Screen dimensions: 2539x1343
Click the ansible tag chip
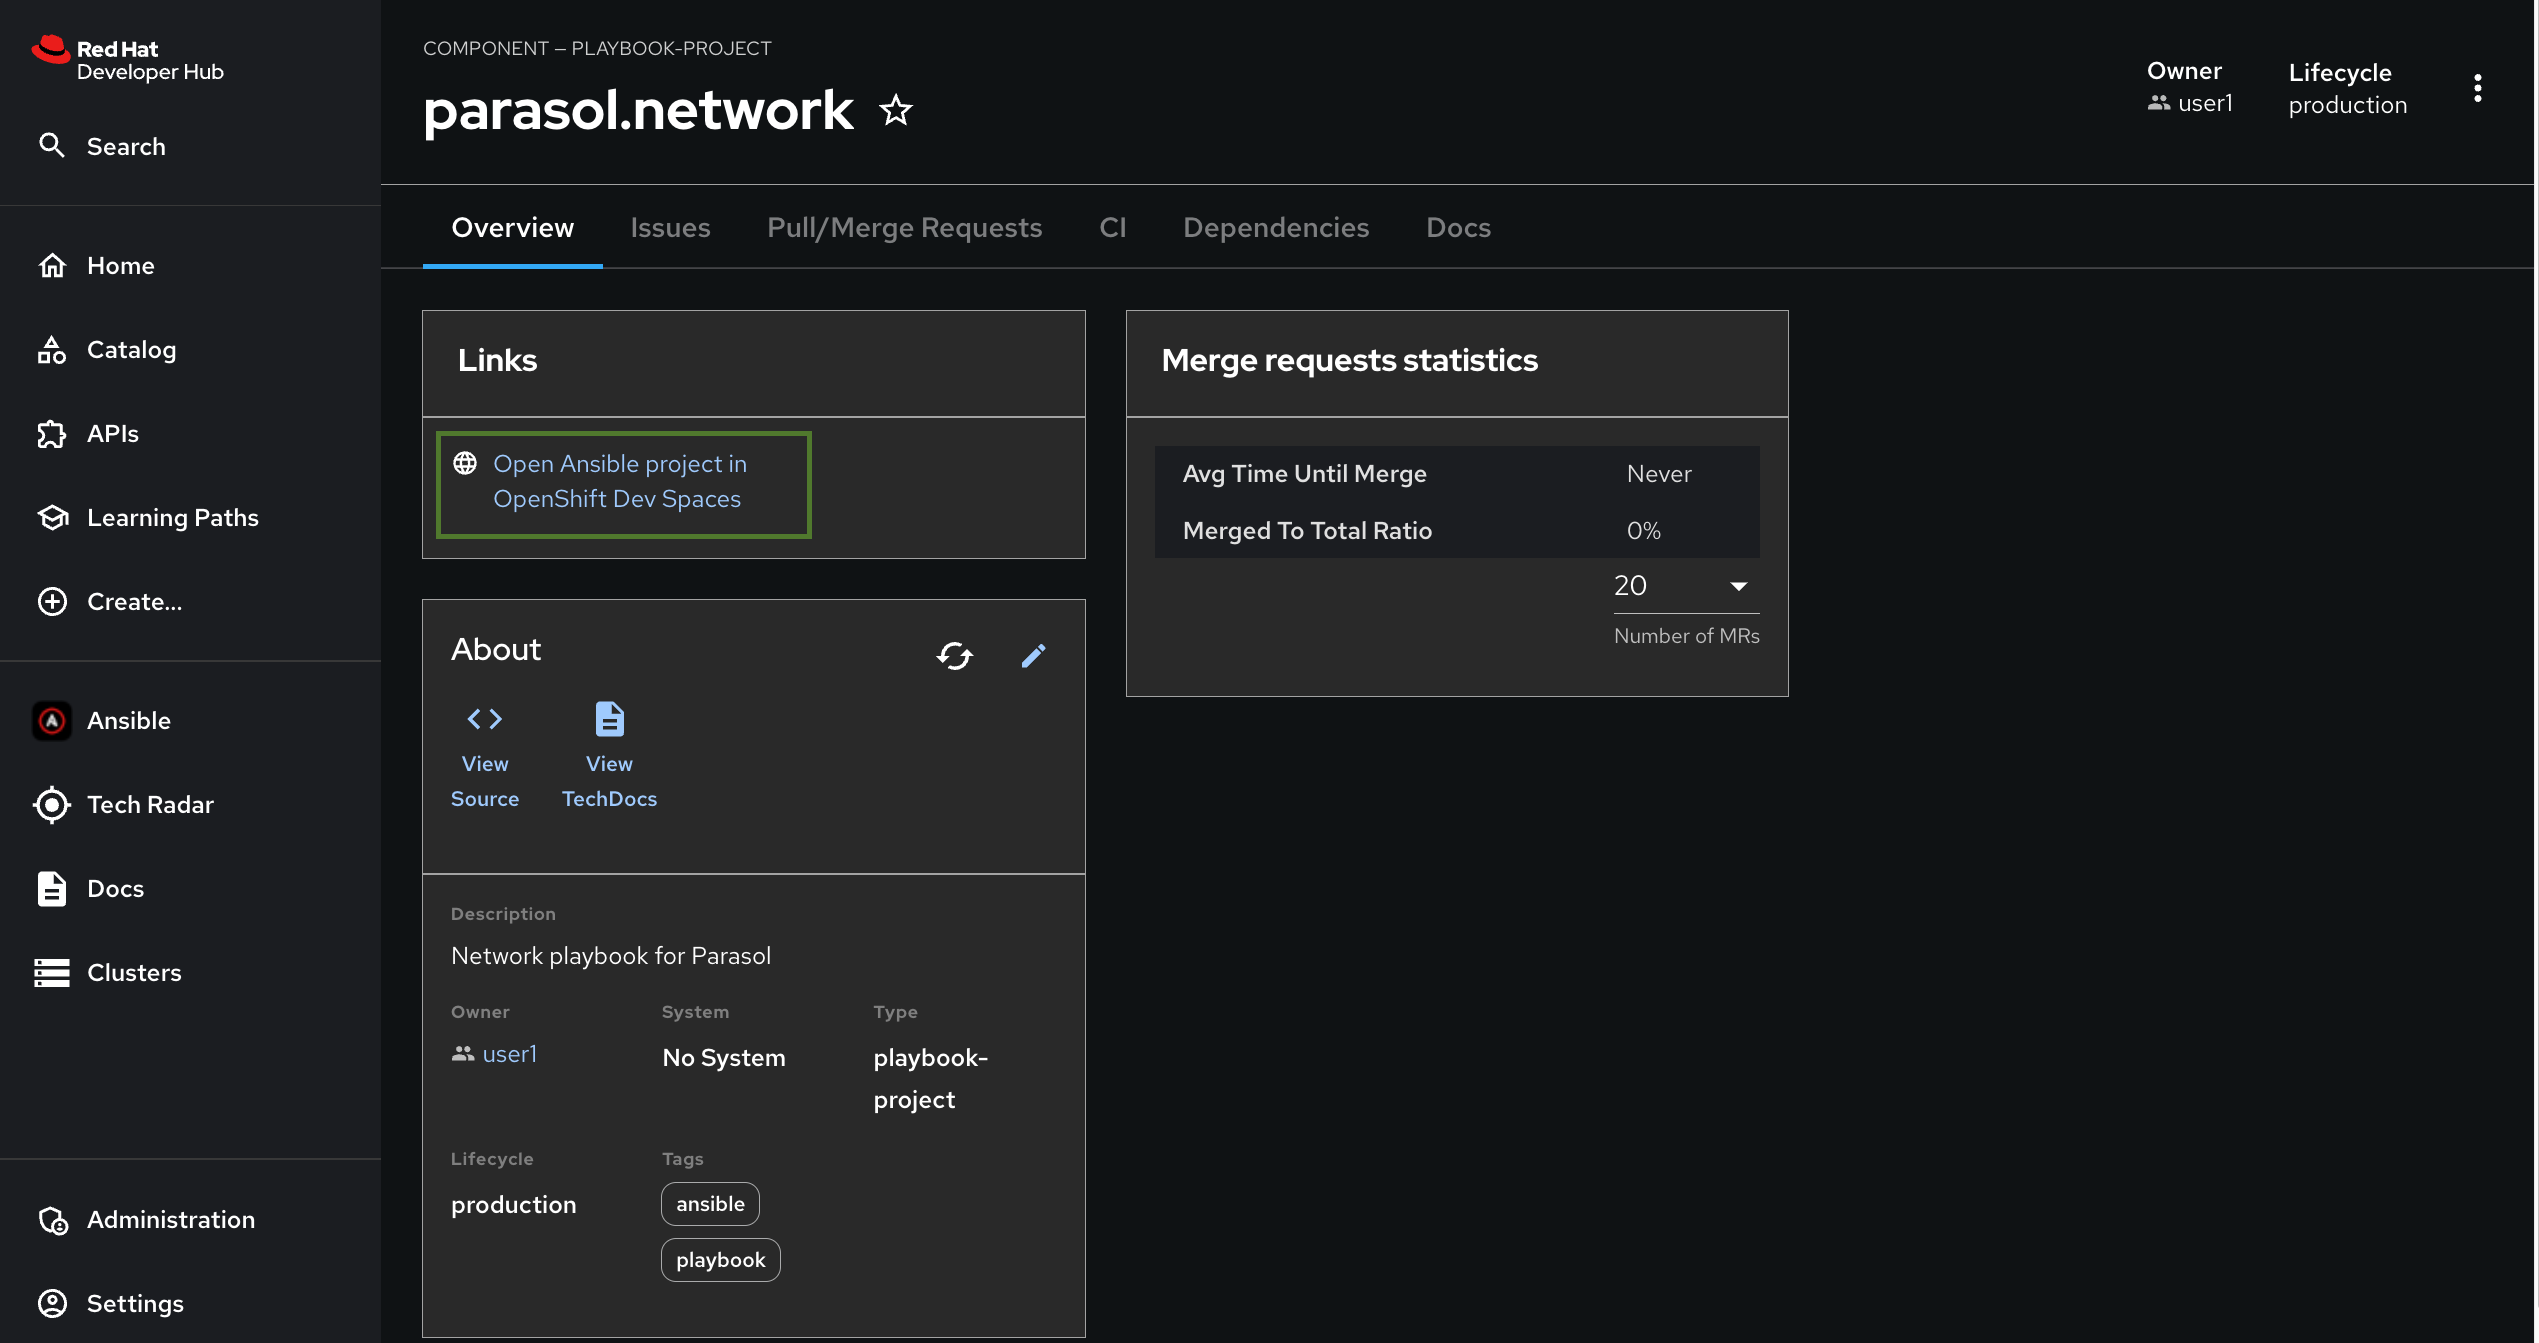tap(710, 1204)
